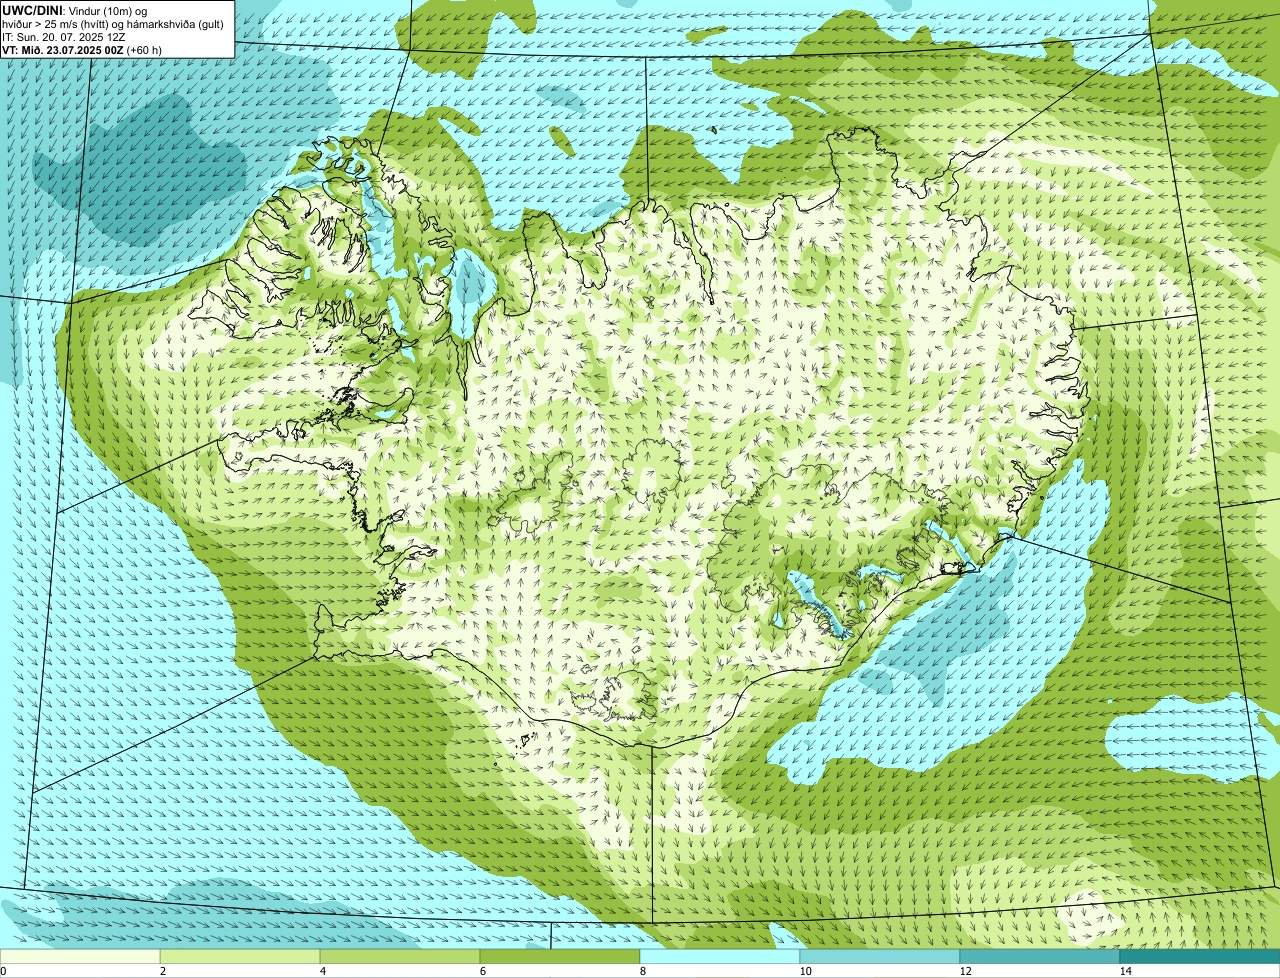
Task: Click the 10–12 m/s turquoise legend swatch
Action: click(880, 956)
